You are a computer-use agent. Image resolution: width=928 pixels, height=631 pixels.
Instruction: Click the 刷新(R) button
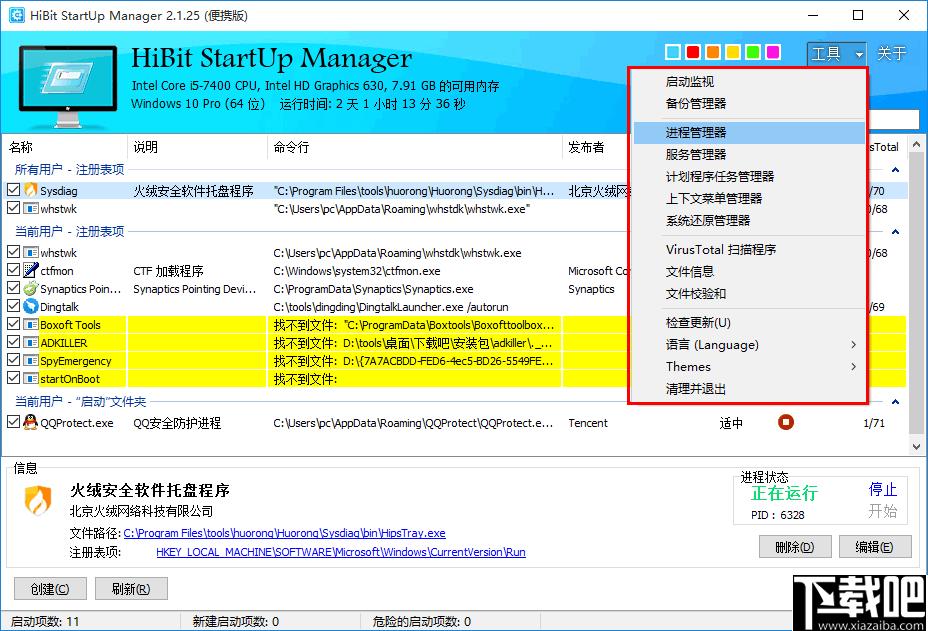131,589
